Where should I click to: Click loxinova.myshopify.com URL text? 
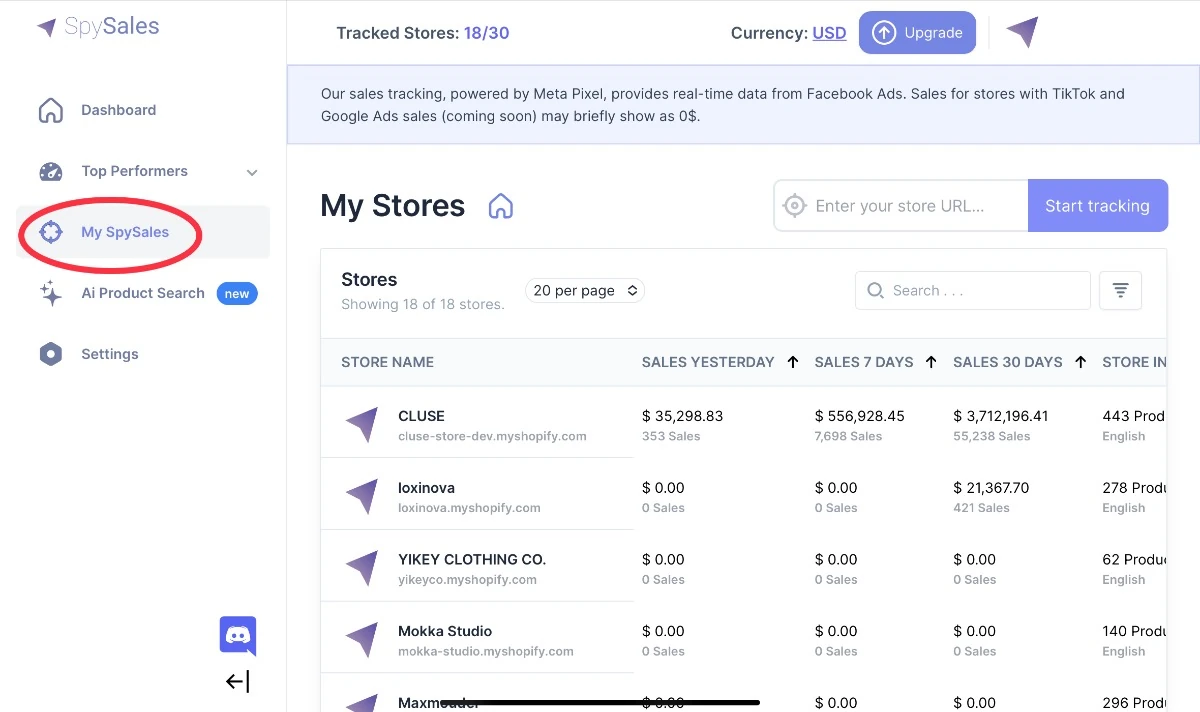(x=469, y=508)
